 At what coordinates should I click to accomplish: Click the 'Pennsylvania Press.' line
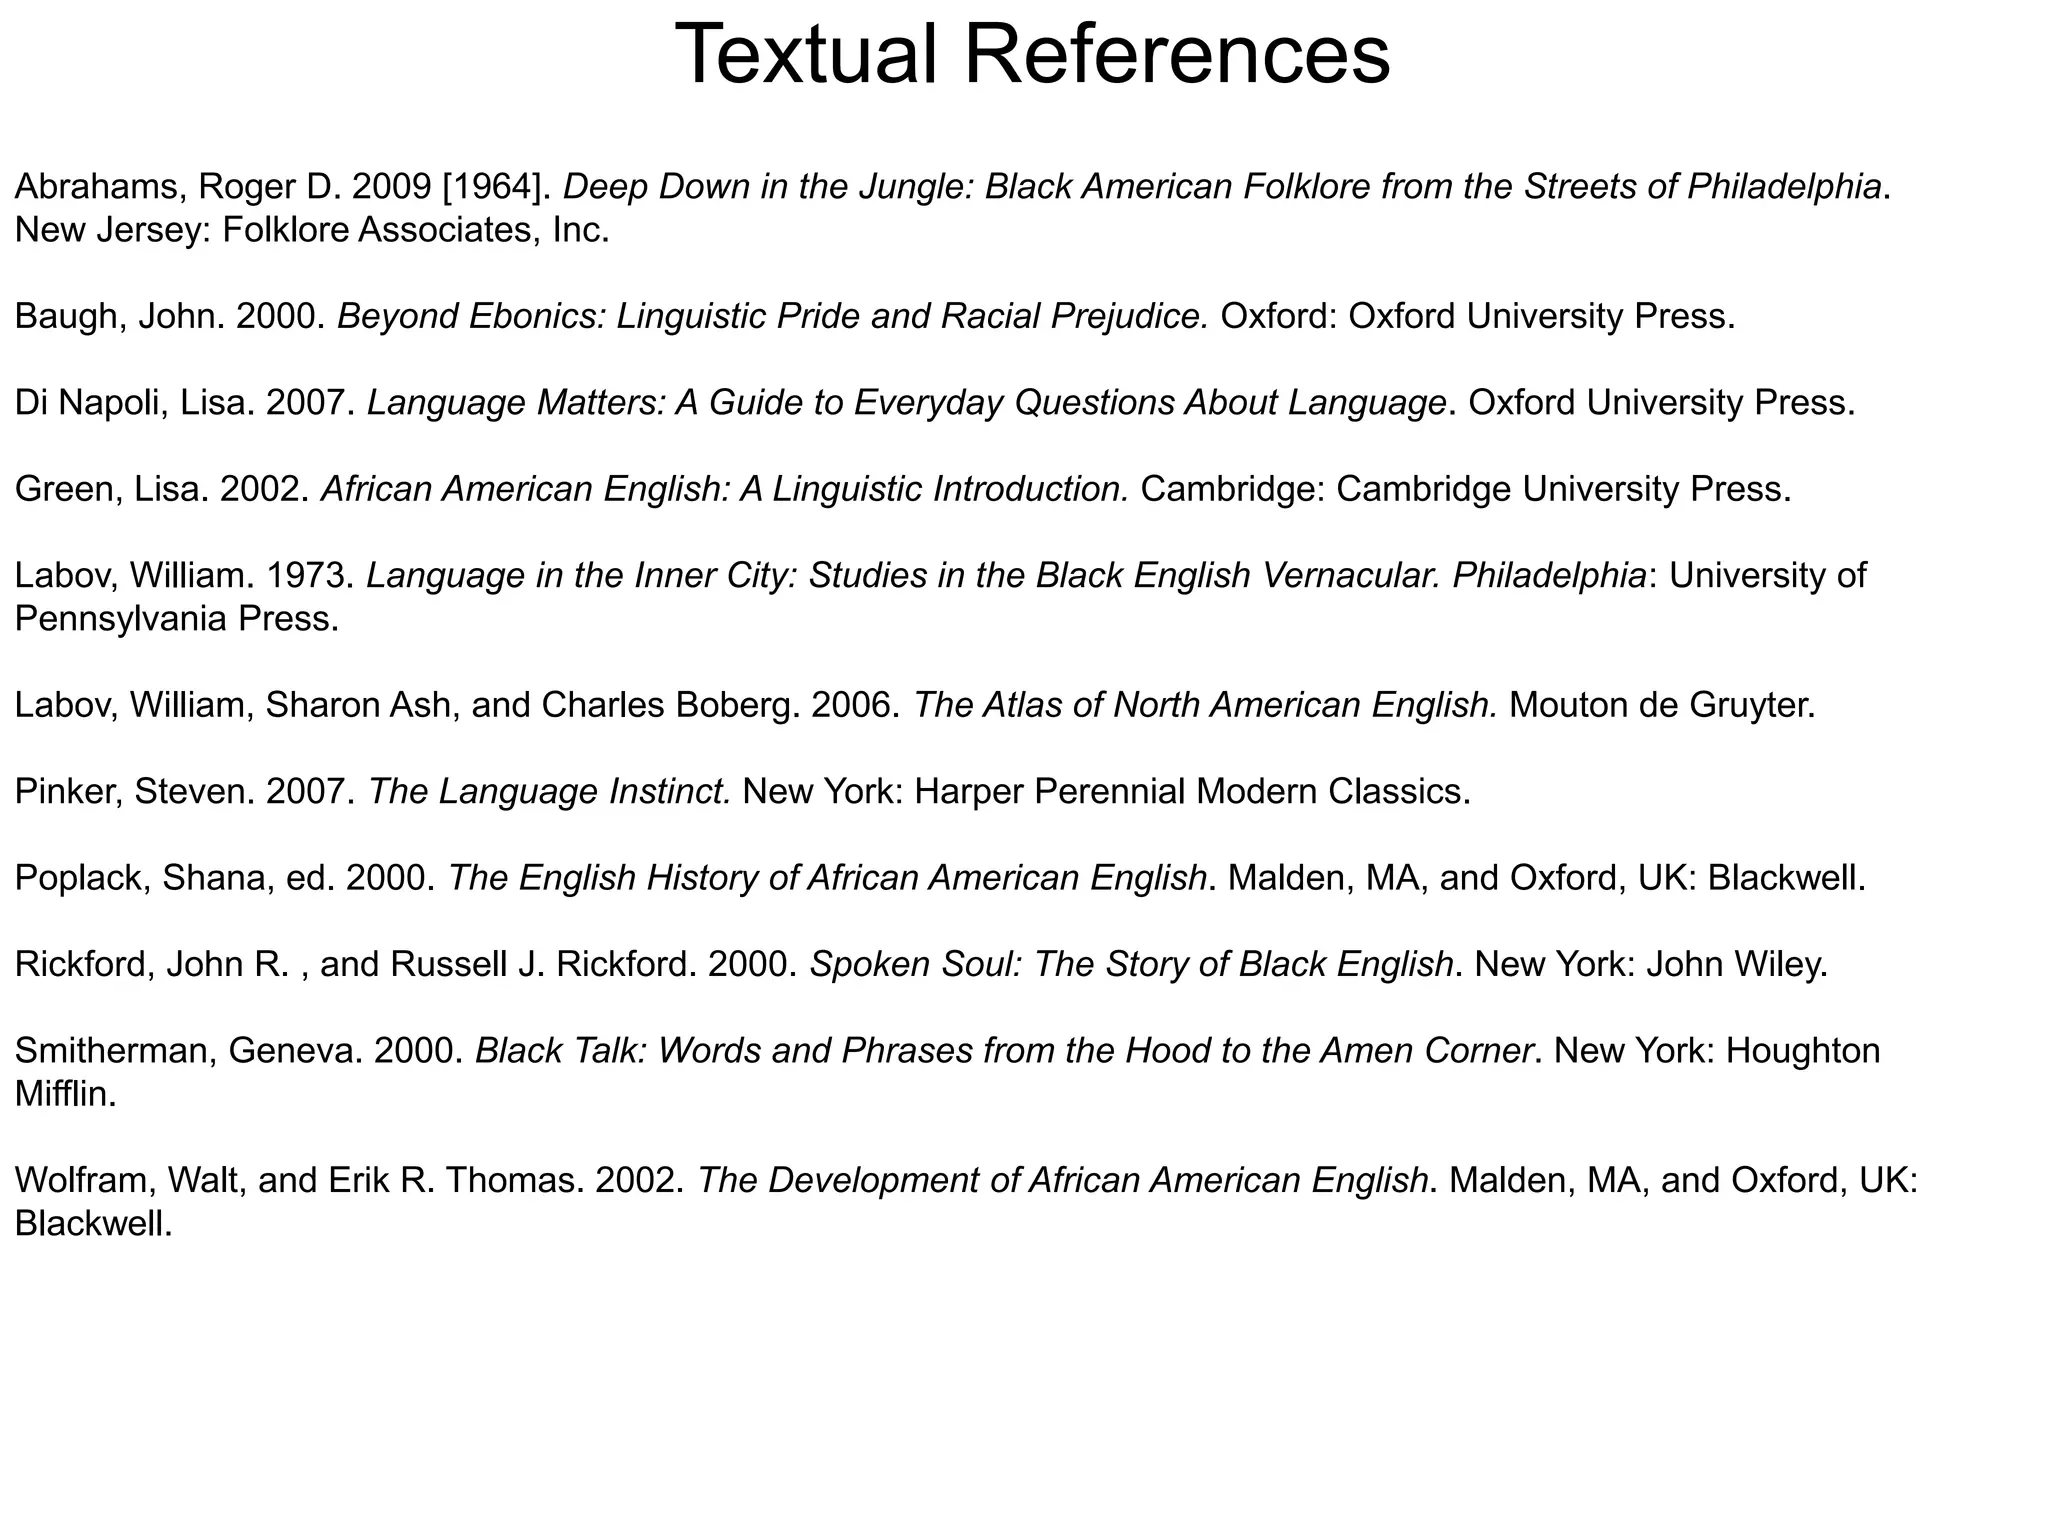[177, 620]
